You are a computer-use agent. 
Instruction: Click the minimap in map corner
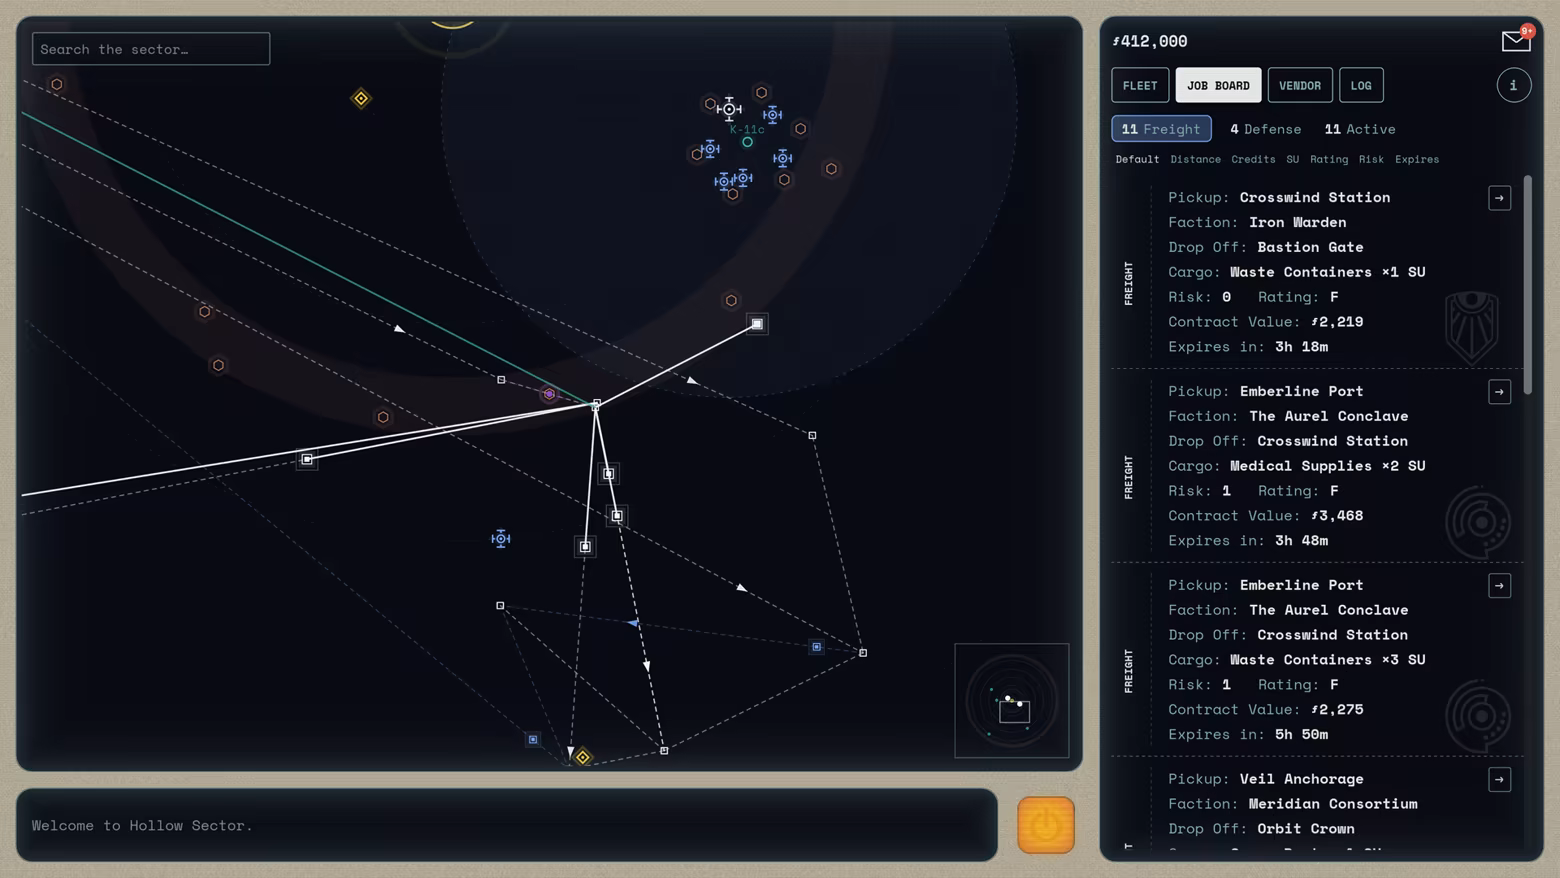[x=1012, y=701]
